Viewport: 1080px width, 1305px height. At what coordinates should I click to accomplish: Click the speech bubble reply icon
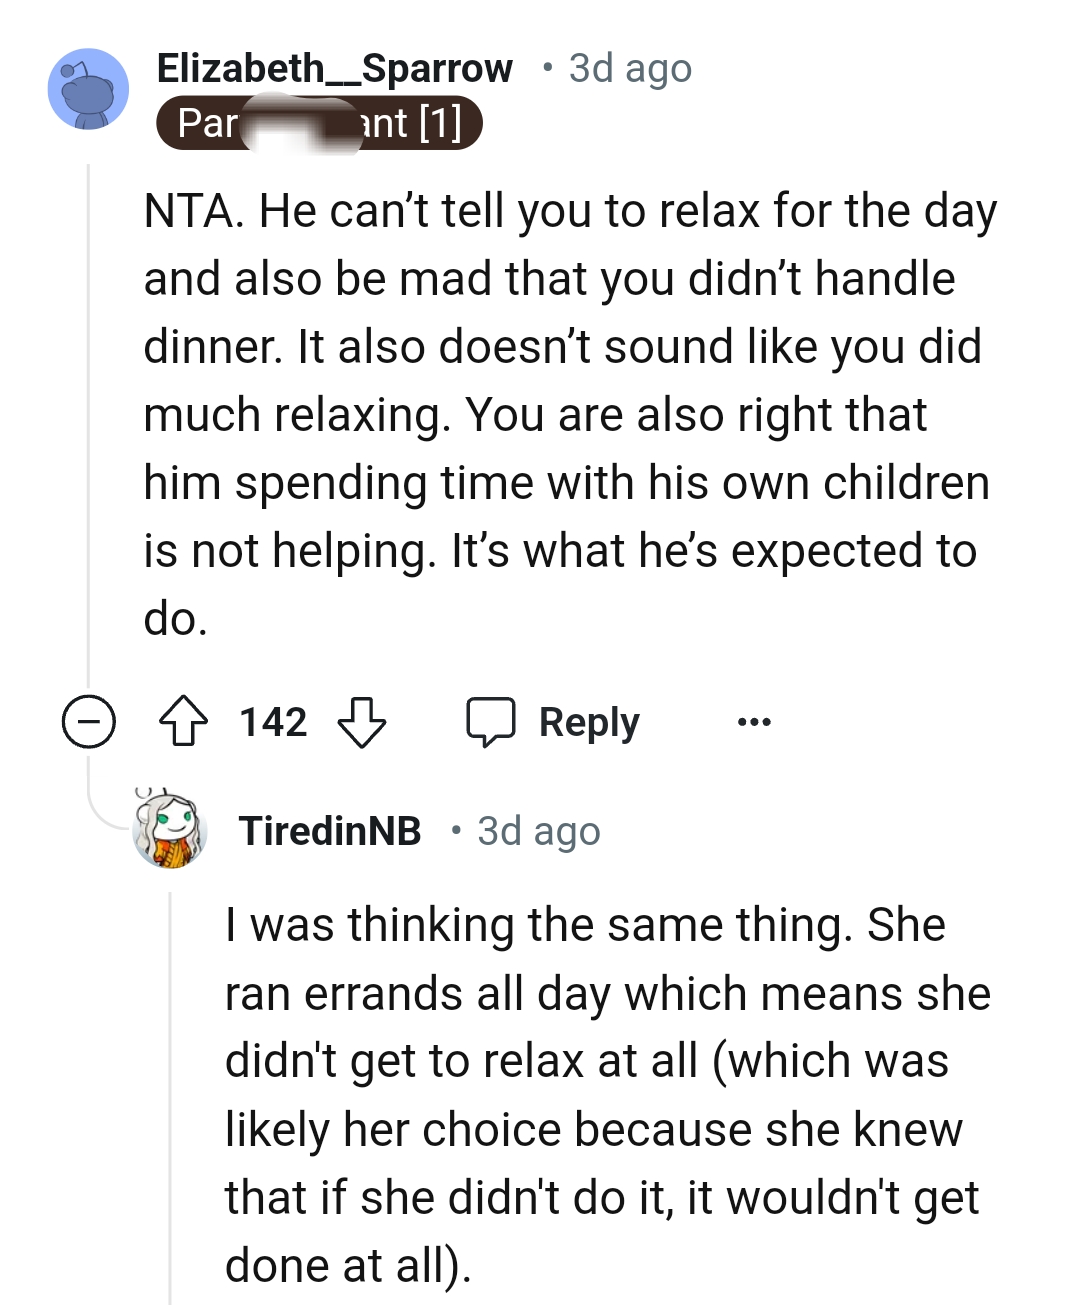[x=495, y=721]
